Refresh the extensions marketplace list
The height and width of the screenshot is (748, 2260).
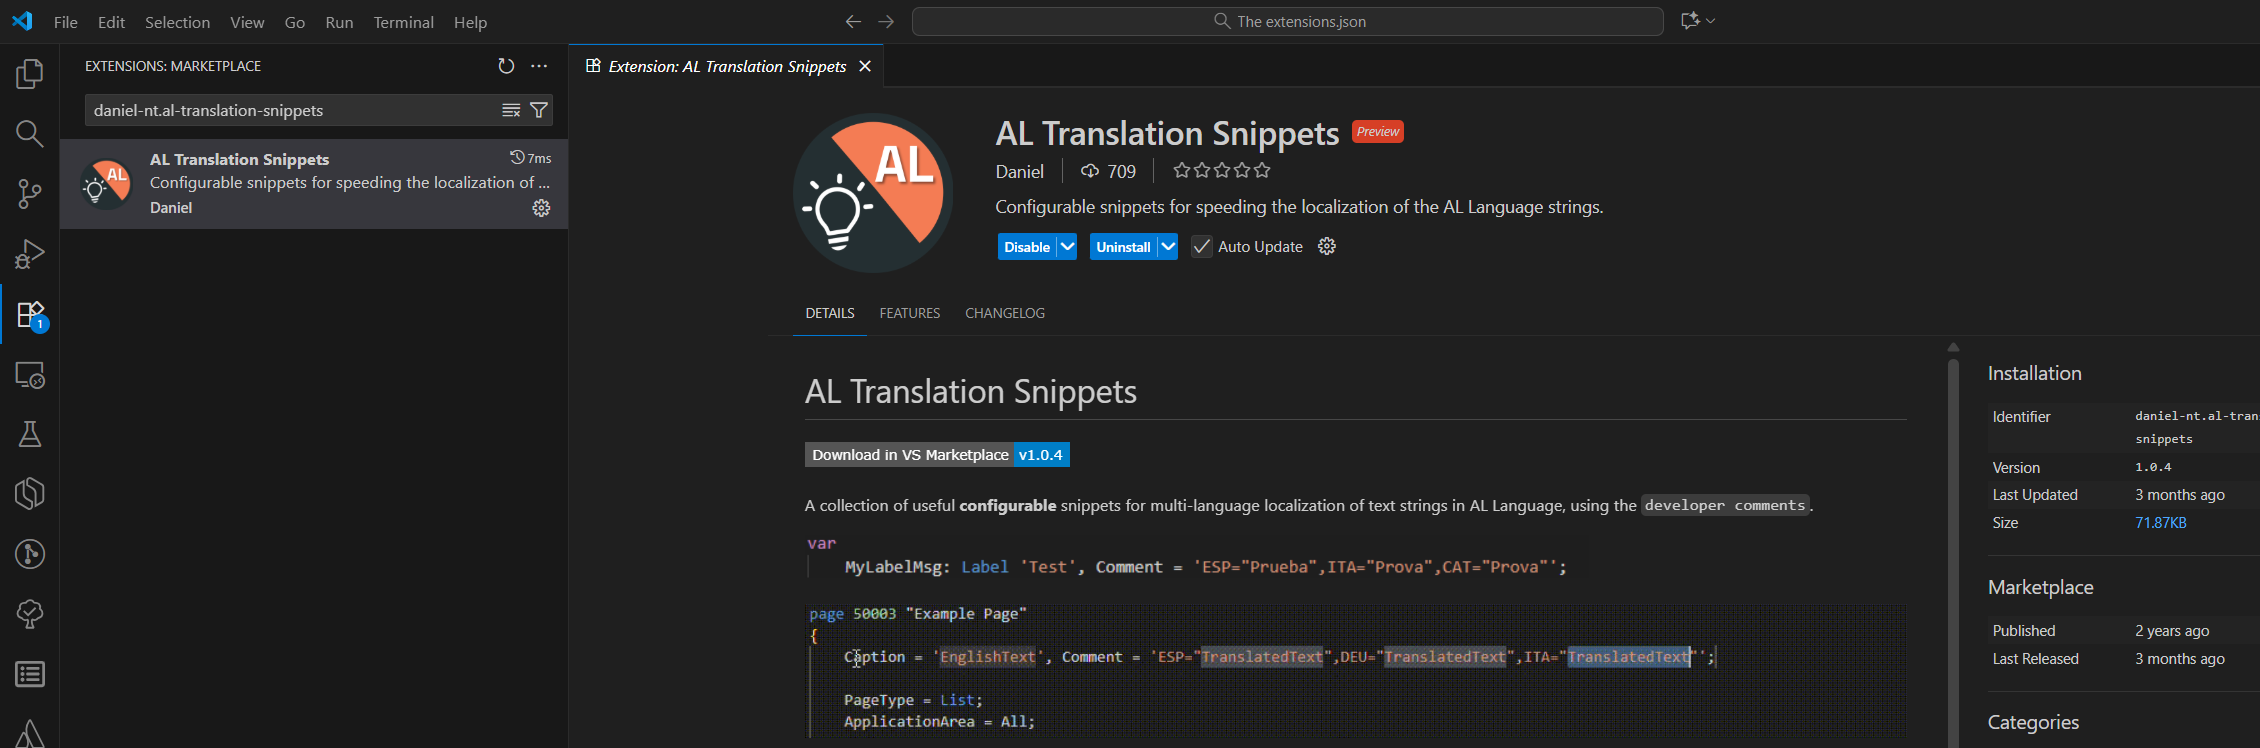(506, 66)
